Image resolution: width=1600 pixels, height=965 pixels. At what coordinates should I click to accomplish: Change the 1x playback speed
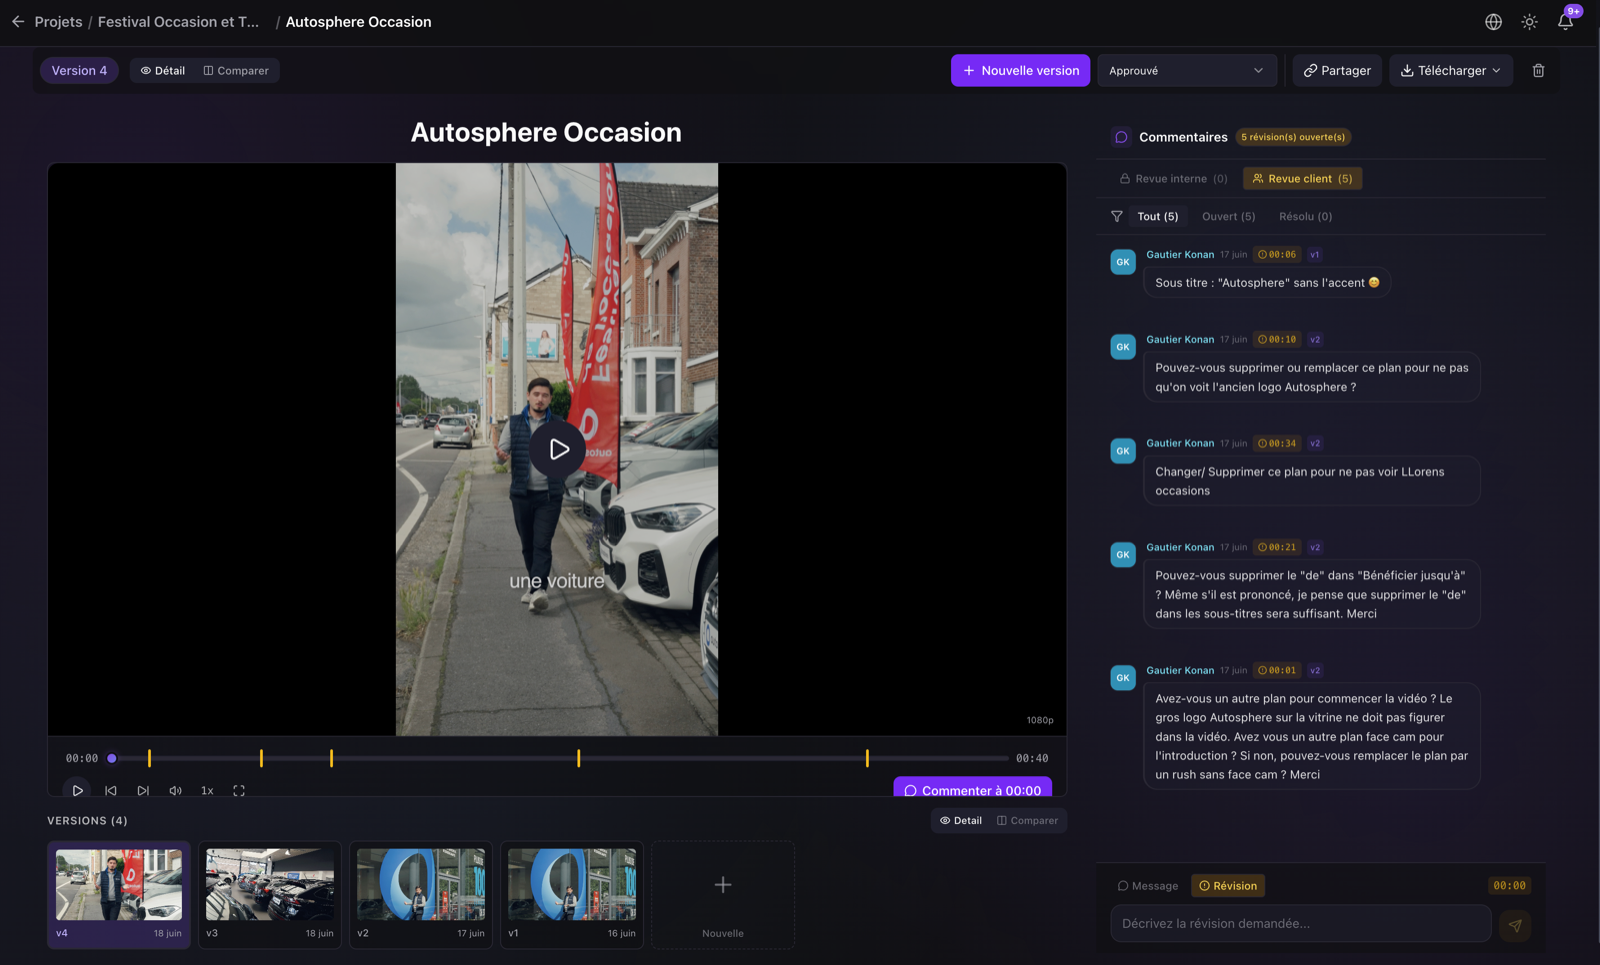(x=207, y=790)
